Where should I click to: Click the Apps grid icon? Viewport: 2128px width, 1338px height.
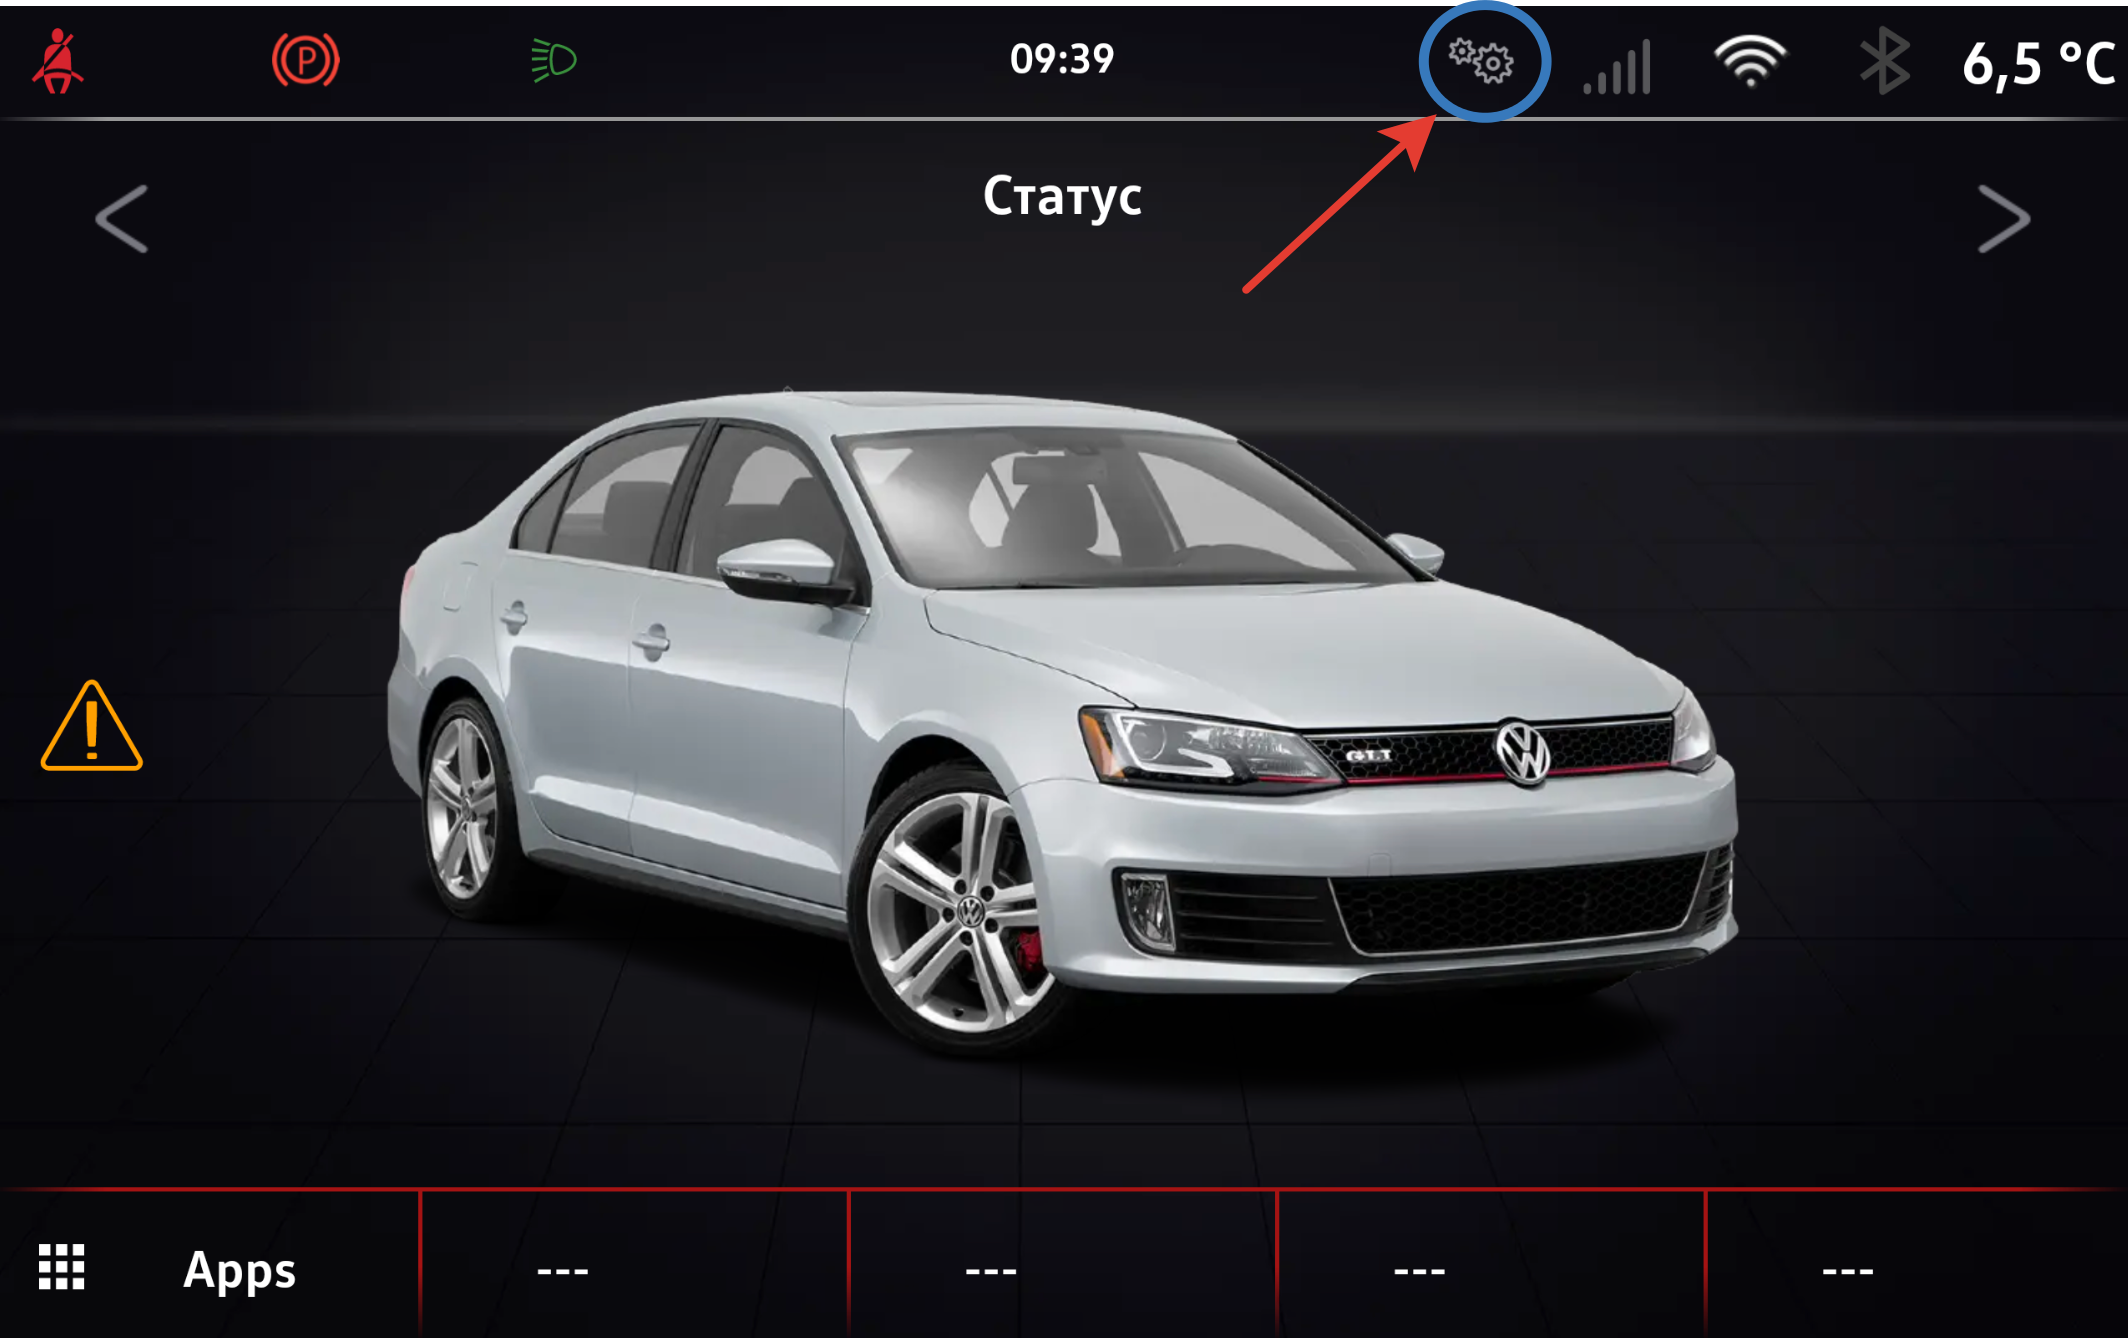click(x=62, y=1268)
